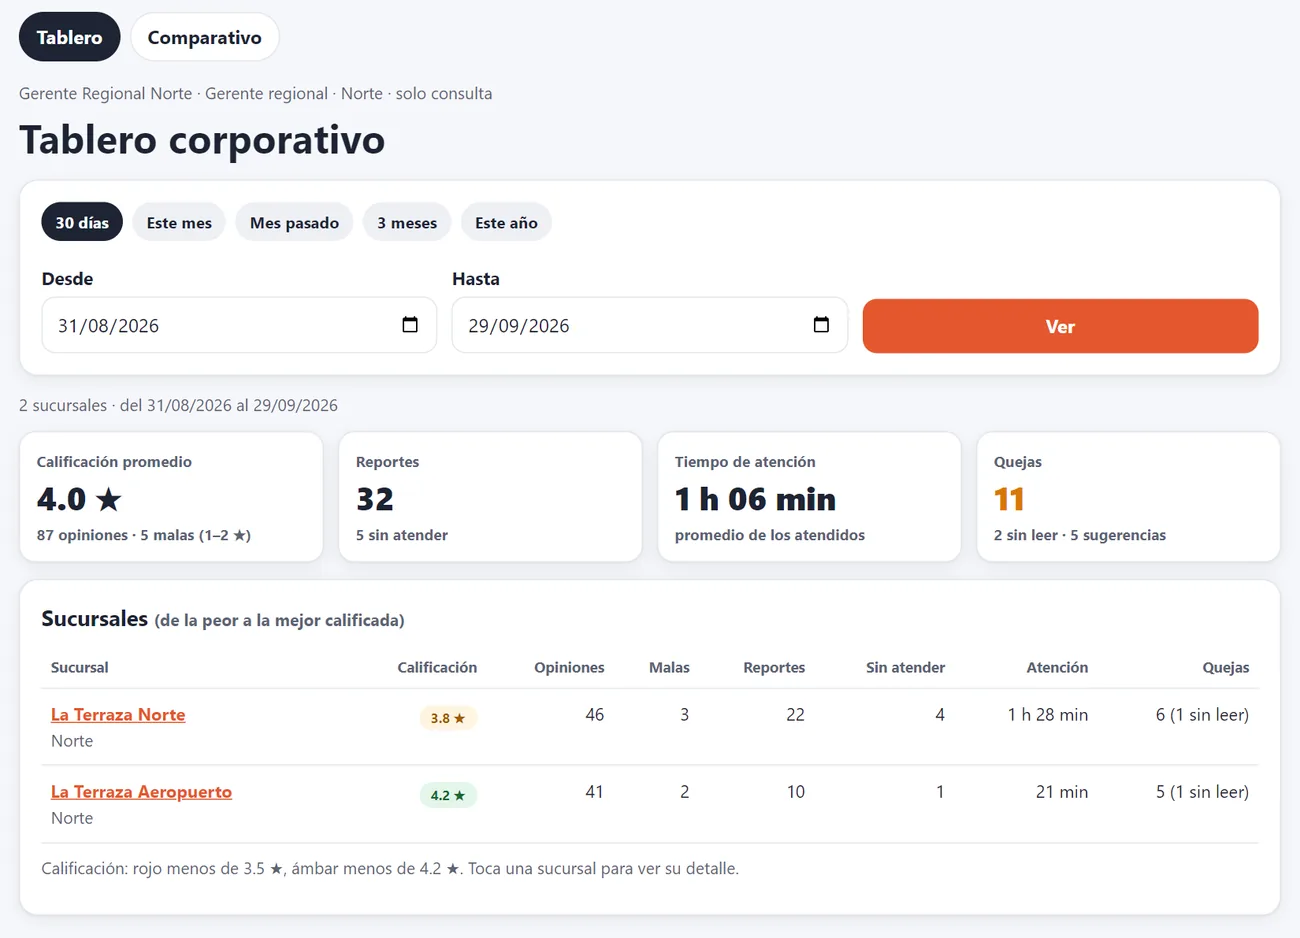Select the Este mes range filter
Image resolution: width=1300 pixels, height=938 pixels.
point(179,222)
